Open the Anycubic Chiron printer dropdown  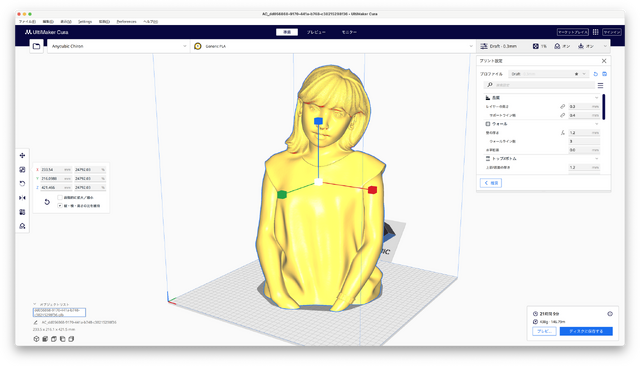point(118,46)
